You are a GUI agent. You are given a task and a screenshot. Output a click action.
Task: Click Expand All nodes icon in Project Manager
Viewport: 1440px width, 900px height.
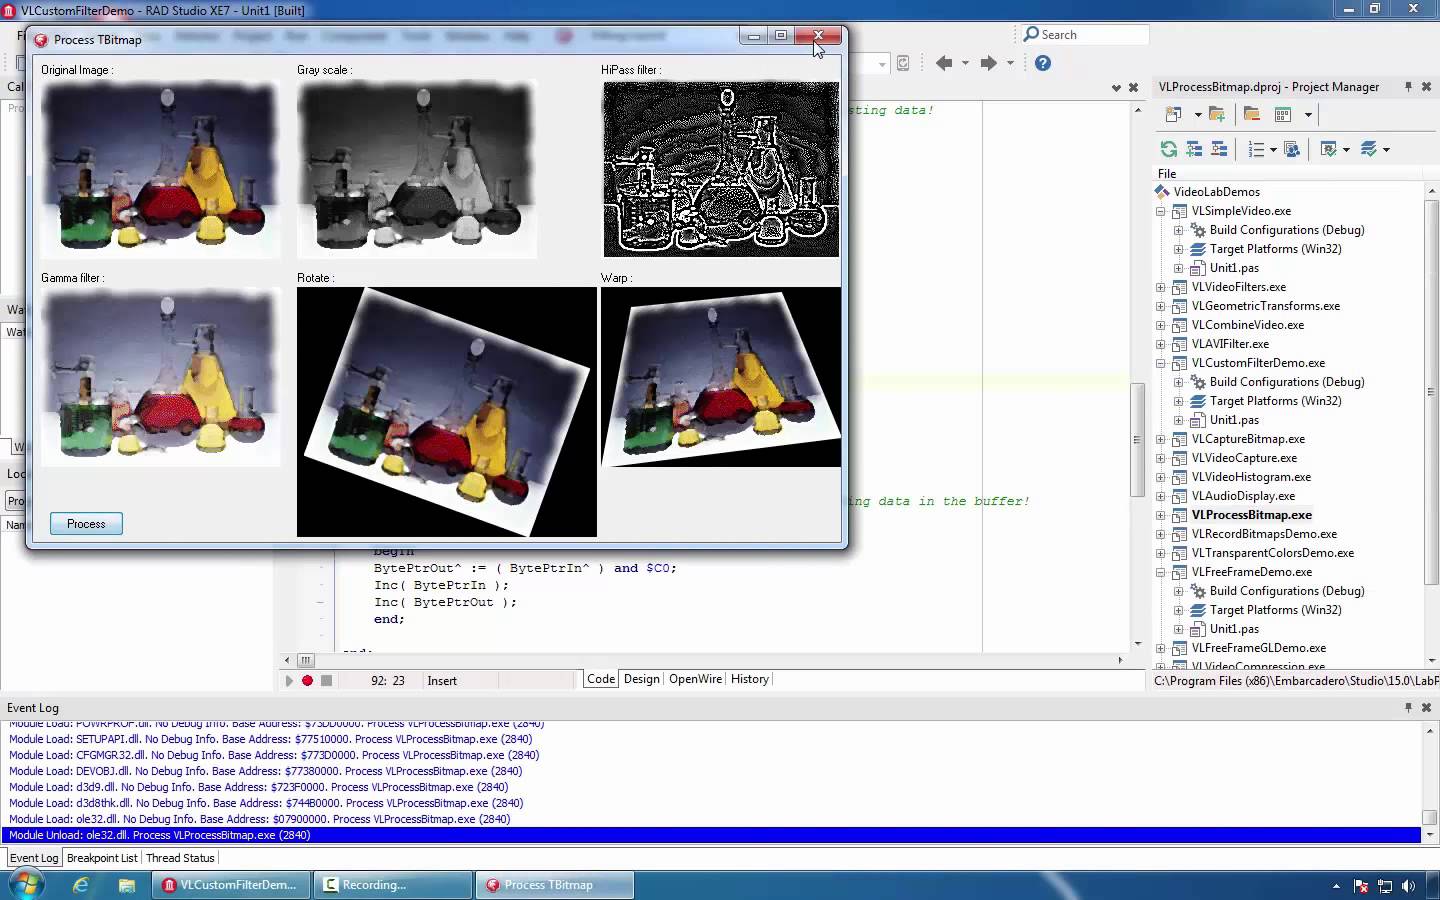[1194, 149]
